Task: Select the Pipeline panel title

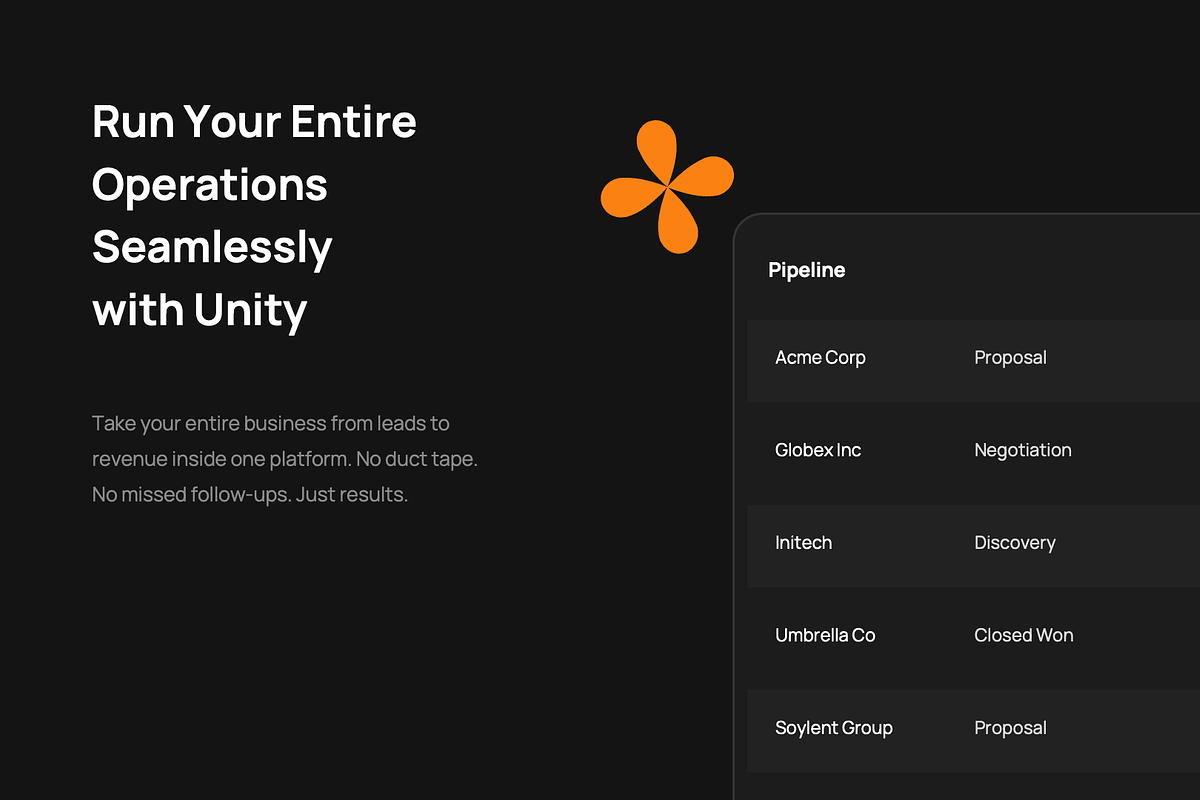Action: [806, 270]
